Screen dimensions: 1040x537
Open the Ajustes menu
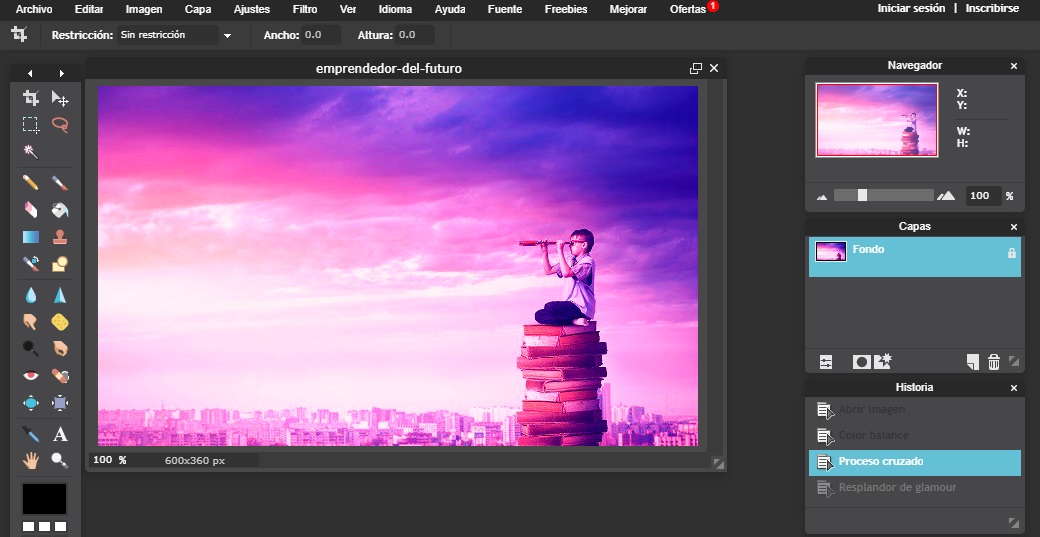pos(251,9)
